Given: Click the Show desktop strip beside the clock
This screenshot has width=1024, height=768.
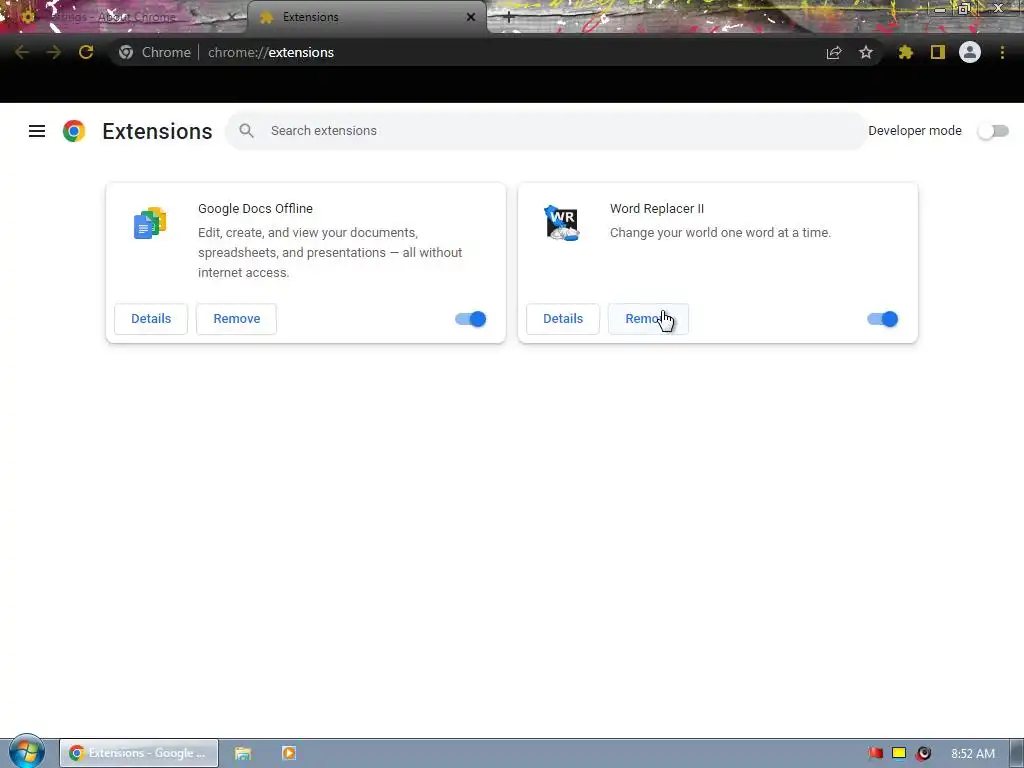Looking at the screenshot, I should click(x=1017, y=753).
